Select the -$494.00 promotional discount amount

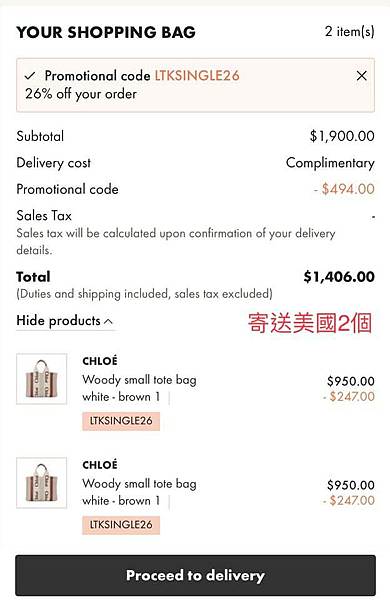click(x=344, y=189)
